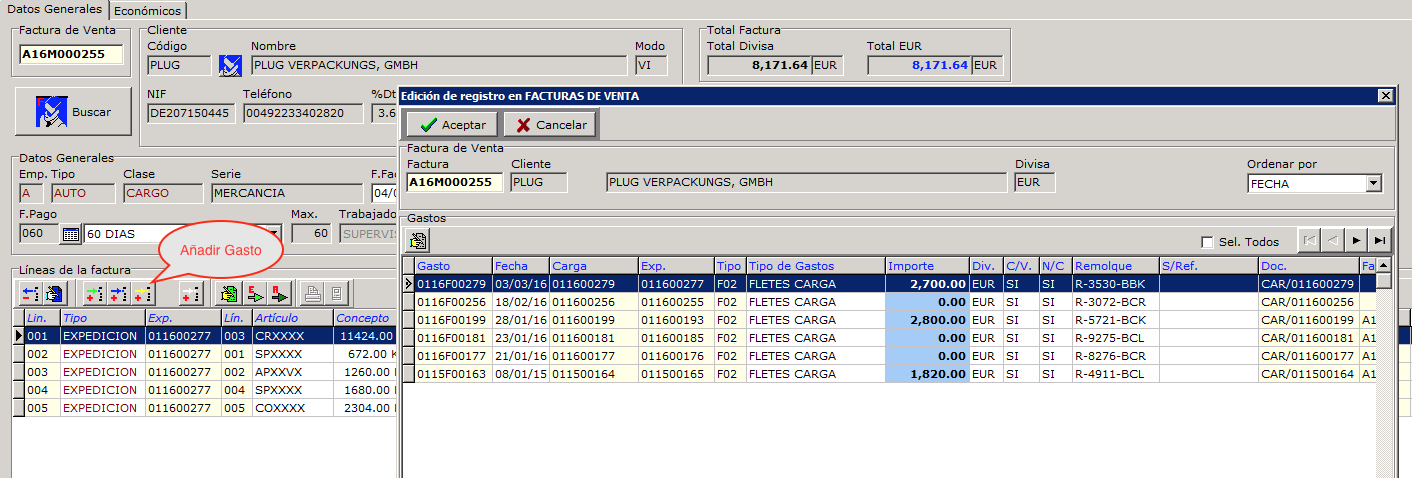Image resolution: width=1412 pixels, height=478 pixels.
Task: Expand the Ordenar por dropdown
Action: click(x=1373, y=184)
